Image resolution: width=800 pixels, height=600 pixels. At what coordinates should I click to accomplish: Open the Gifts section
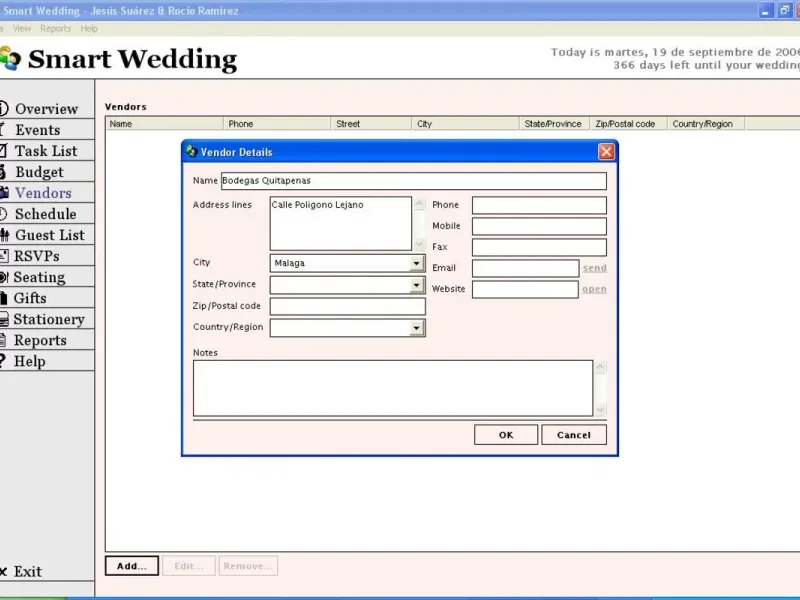(x=30, y=298)
